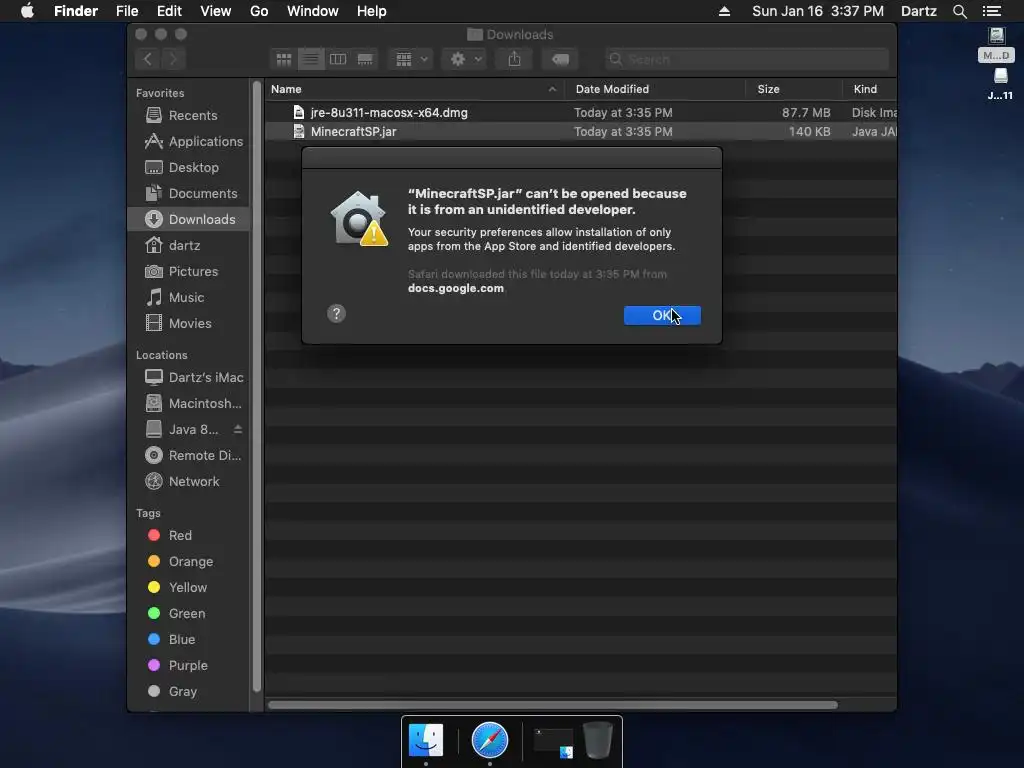Switch Finder to list view

(x=311, y=59)
